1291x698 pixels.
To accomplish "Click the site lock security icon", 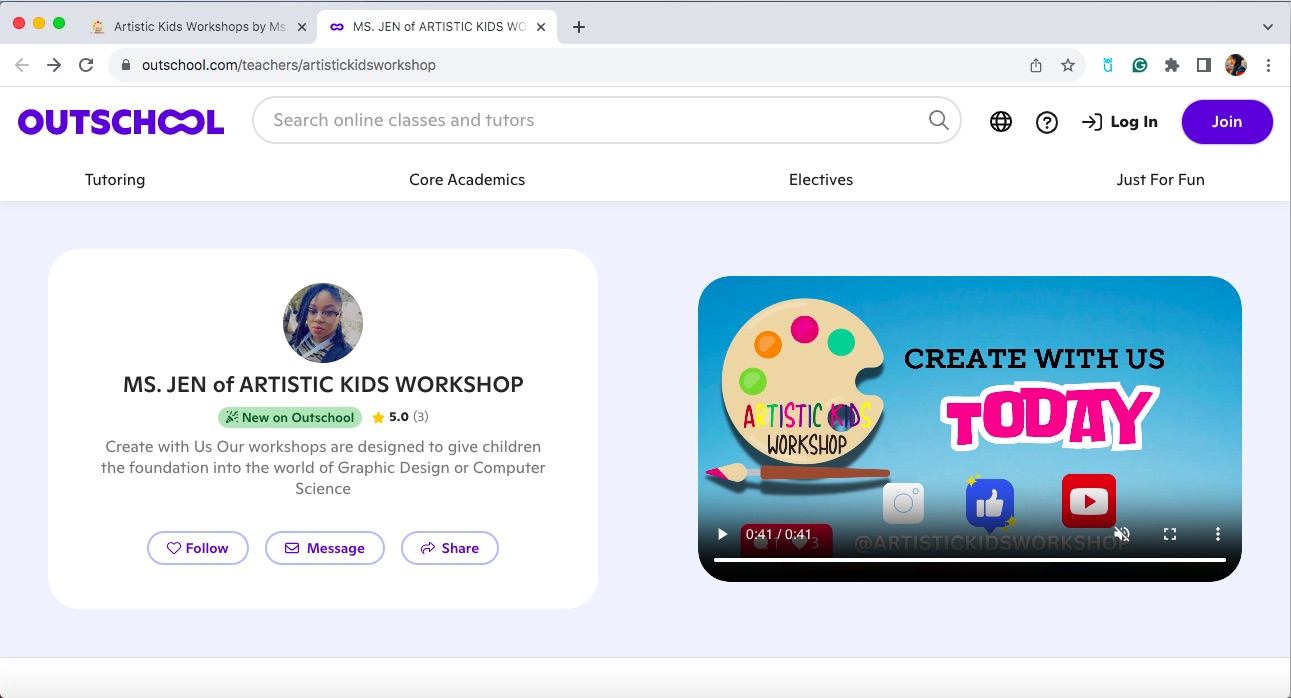I will [x=126, y=65].
